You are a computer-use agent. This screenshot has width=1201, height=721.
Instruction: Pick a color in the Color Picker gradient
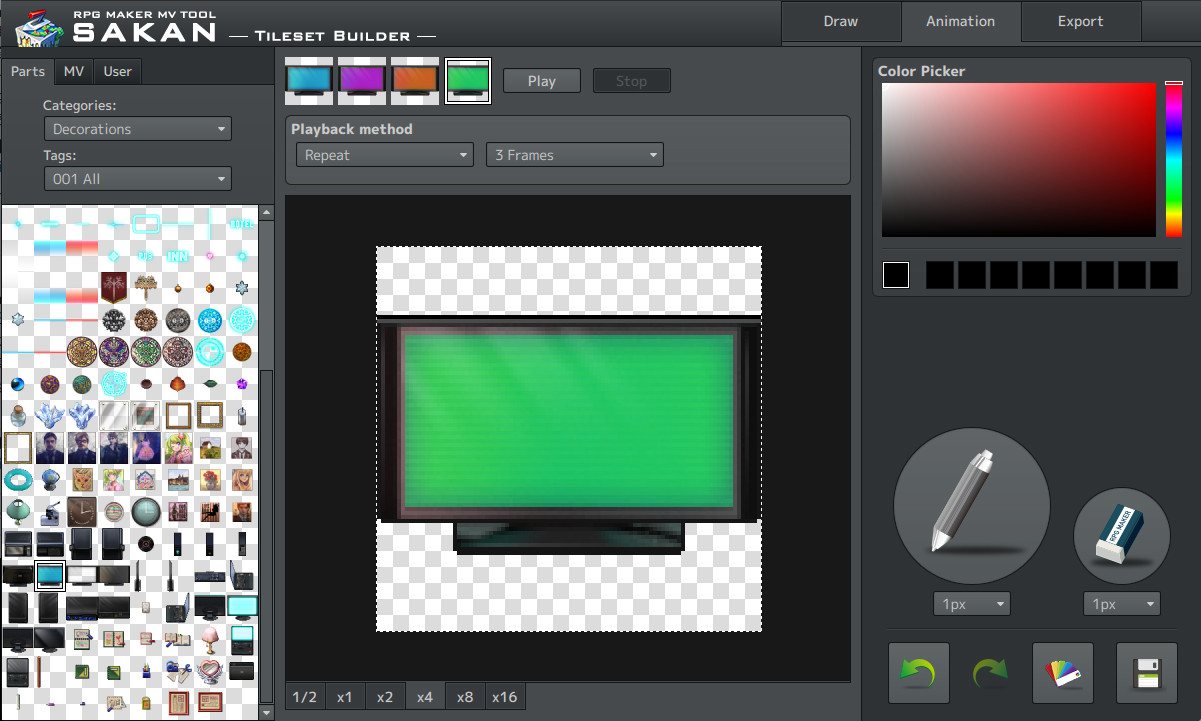click(1017, 160)
